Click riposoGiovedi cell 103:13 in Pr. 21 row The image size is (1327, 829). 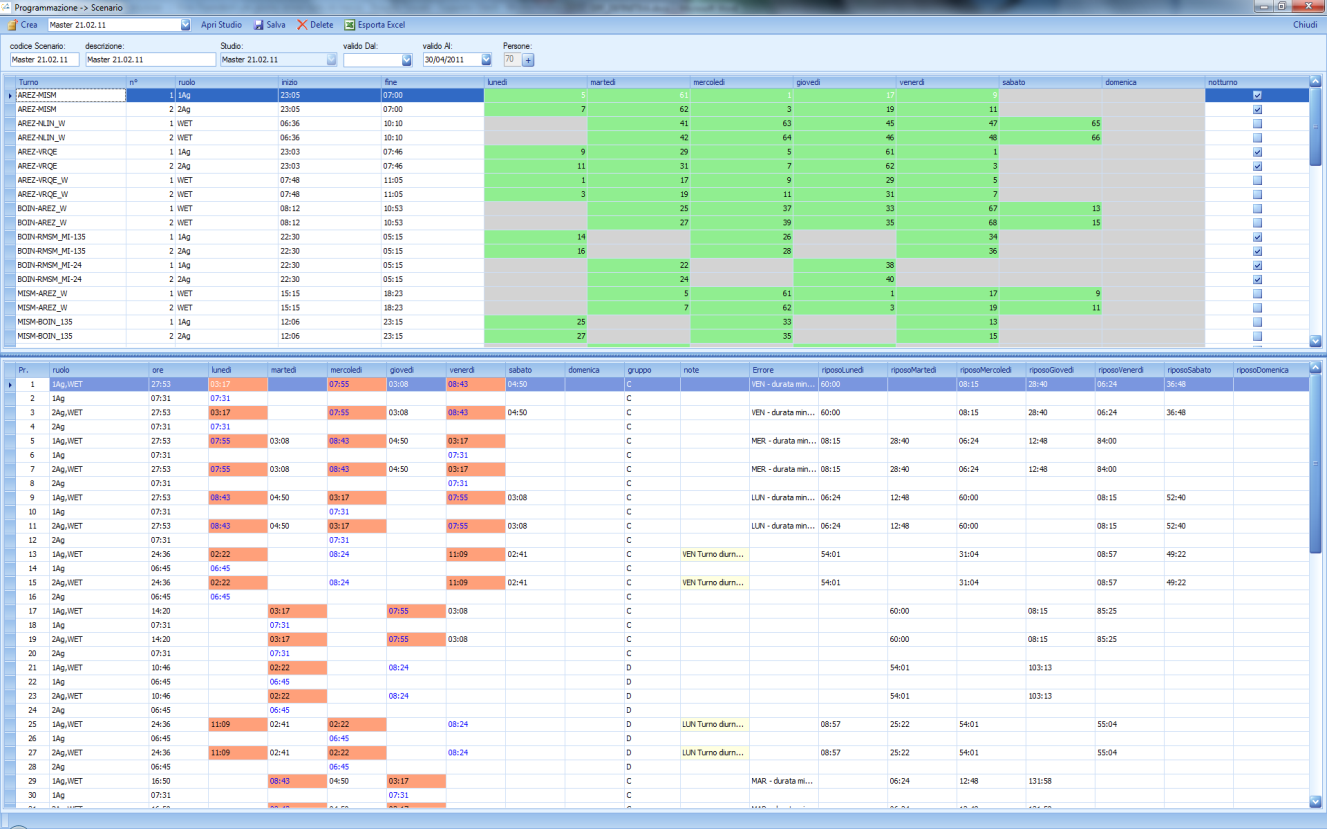tap(1060, 668)
